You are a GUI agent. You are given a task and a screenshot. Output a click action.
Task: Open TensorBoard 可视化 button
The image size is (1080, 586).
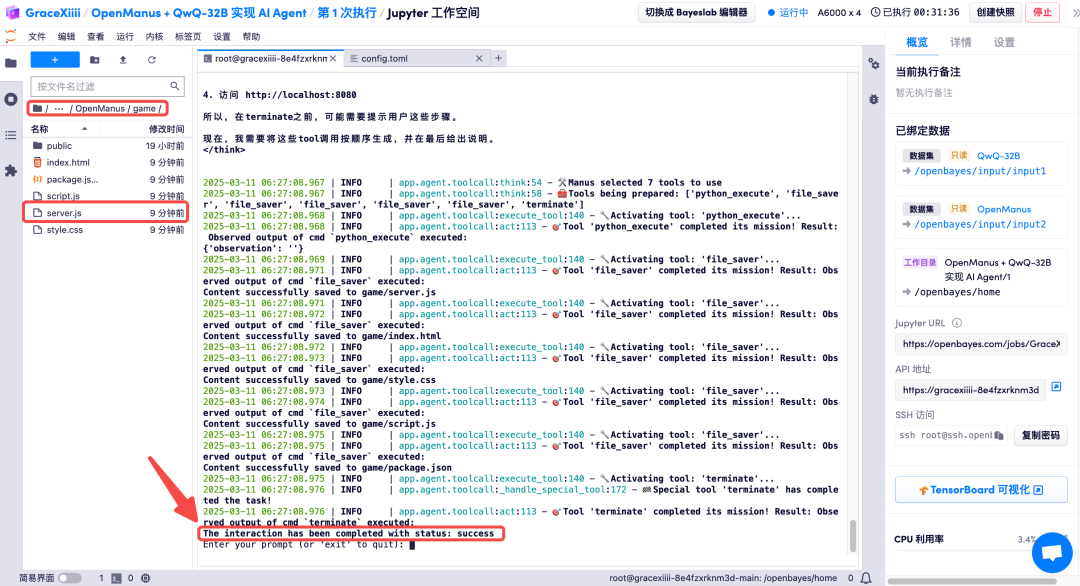981,490
